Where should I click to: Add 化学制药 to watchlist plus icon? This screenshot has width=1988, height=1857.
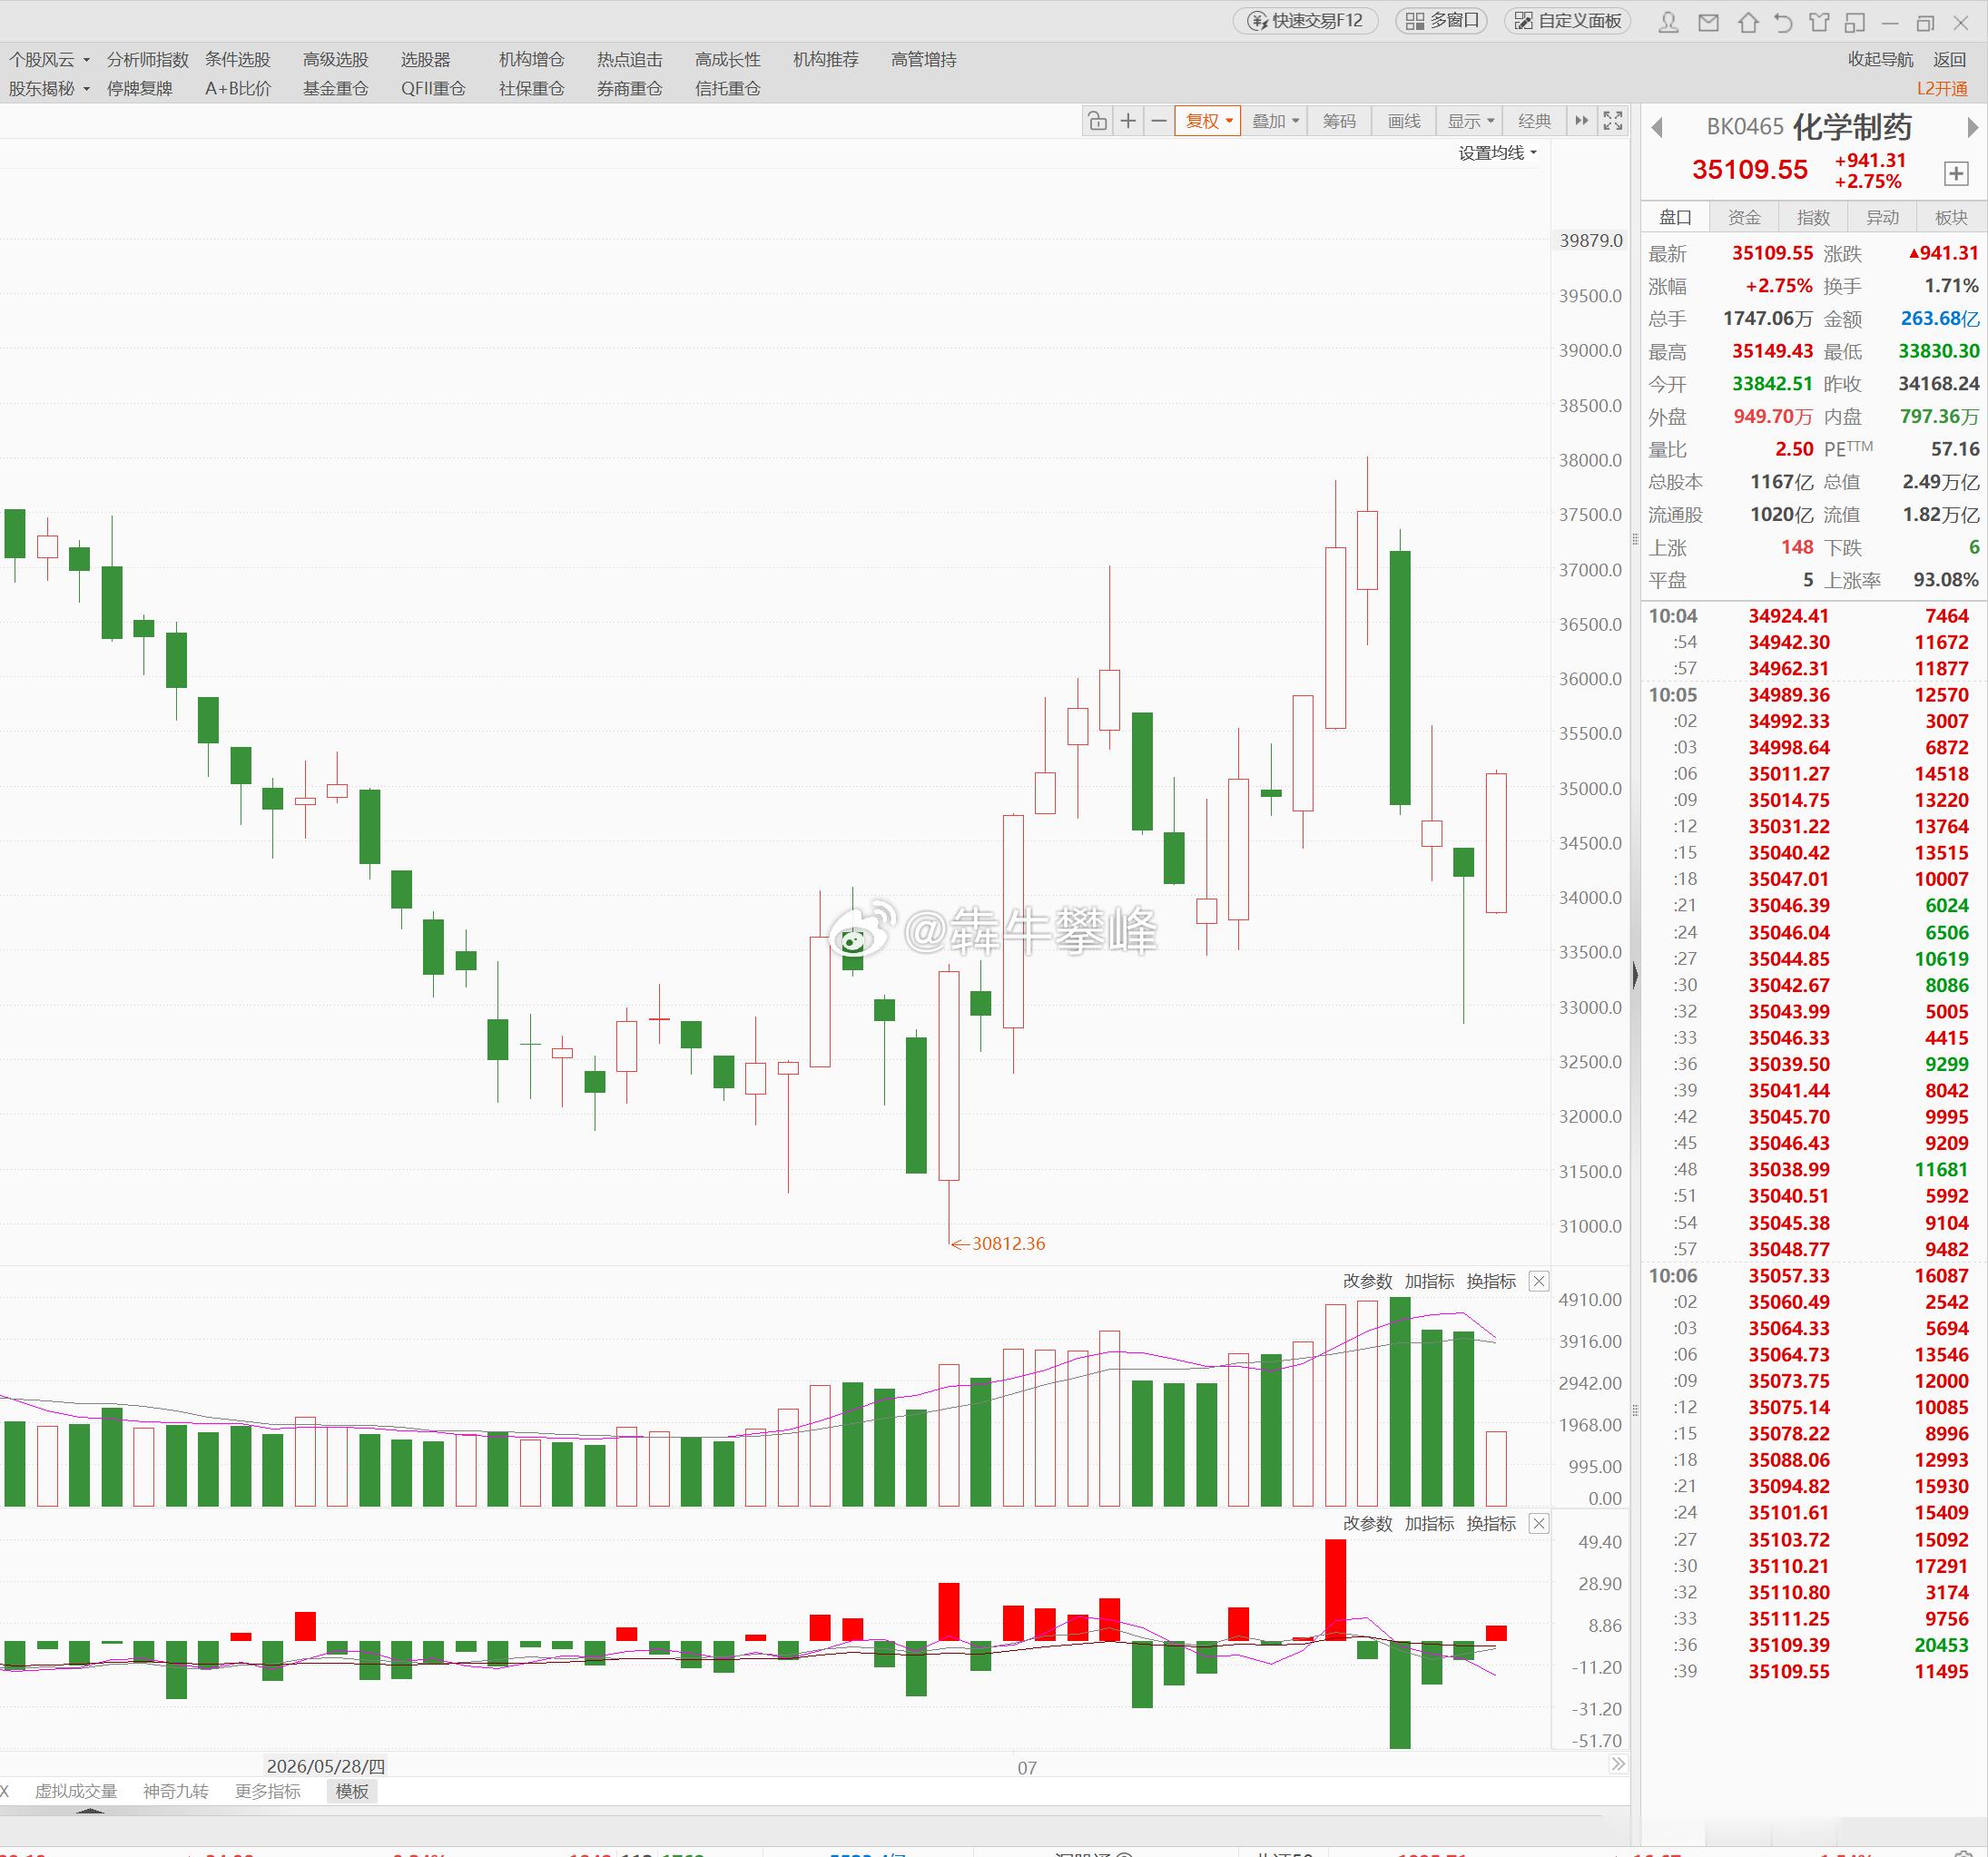[x=1956, y=173]
